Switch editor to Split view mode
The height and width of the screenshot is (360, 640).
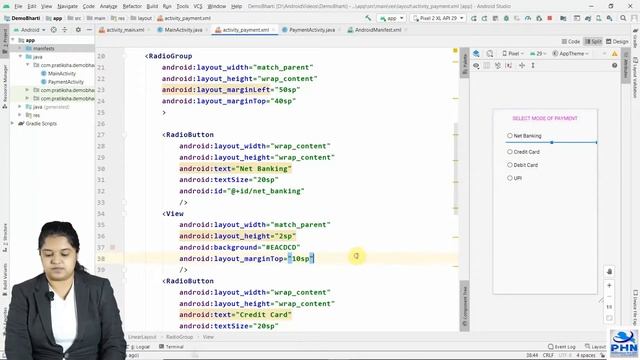[593, 42]
